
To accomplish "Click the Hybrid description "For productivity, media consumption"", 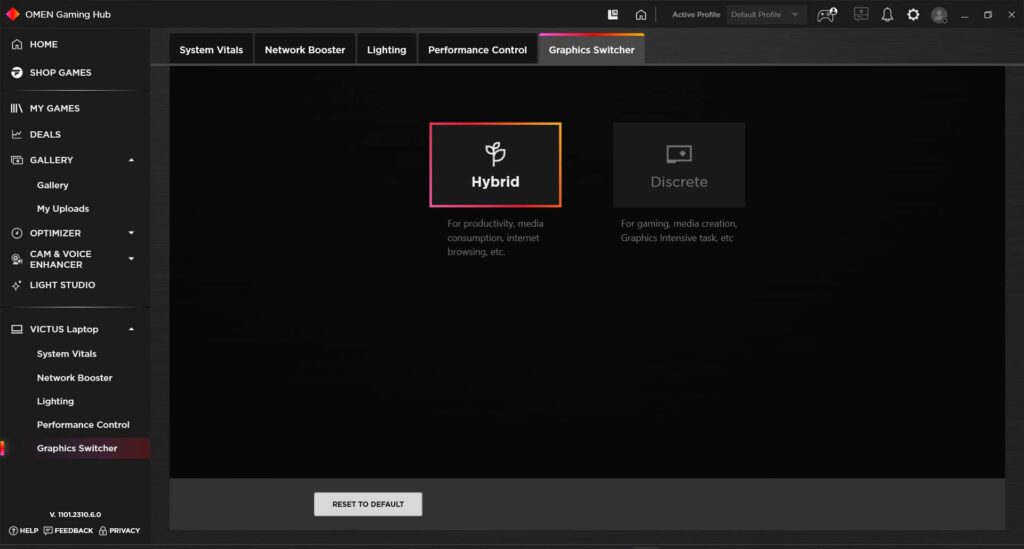I will [495, 238].
